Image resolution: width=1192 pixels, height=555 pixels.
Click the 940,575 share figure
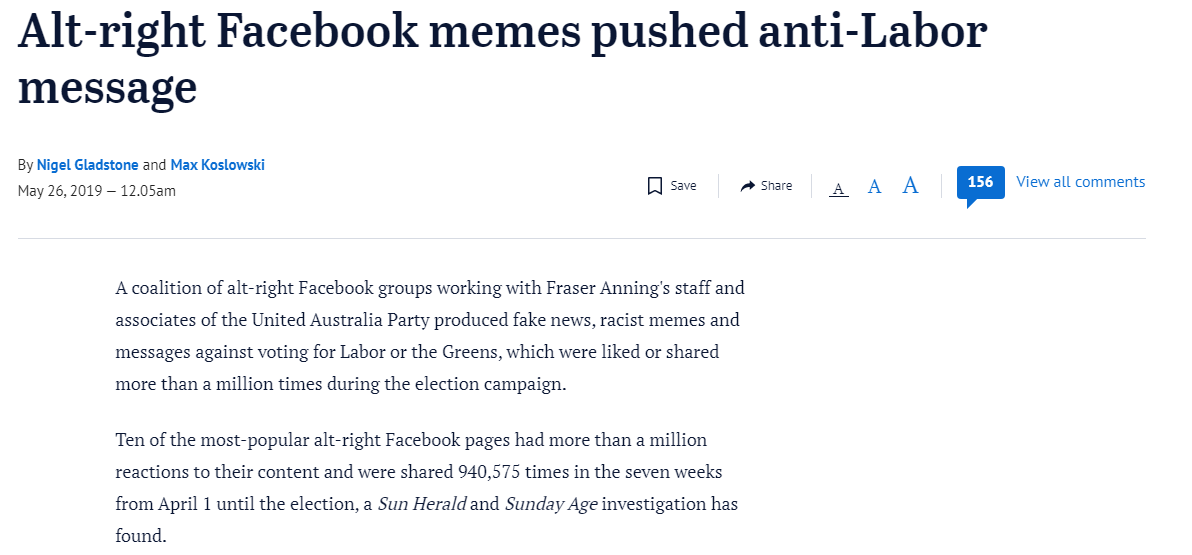coord(489,472)
